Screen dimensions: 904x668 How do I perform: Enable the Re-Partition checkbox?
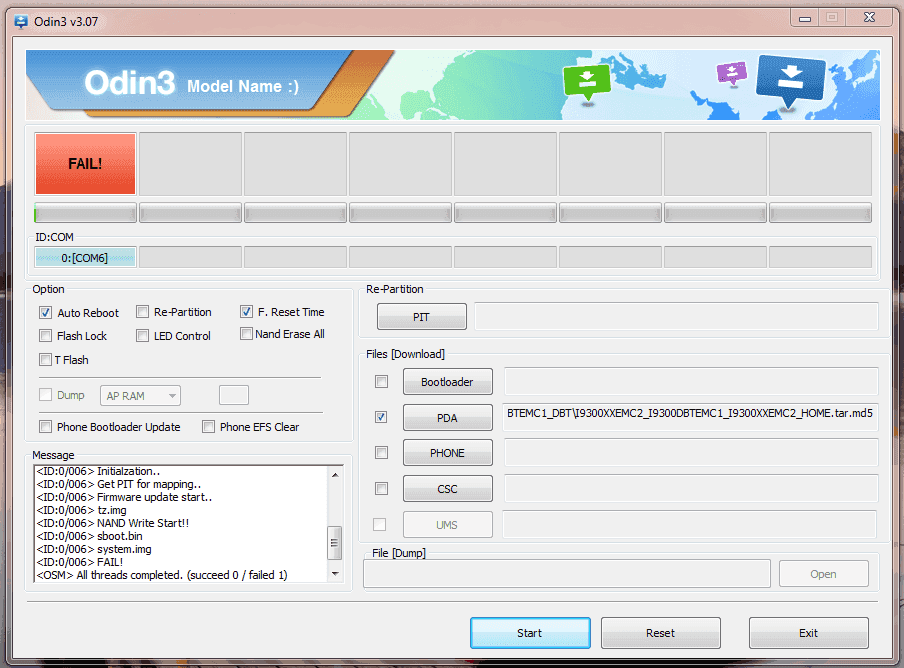pos(142,312)
